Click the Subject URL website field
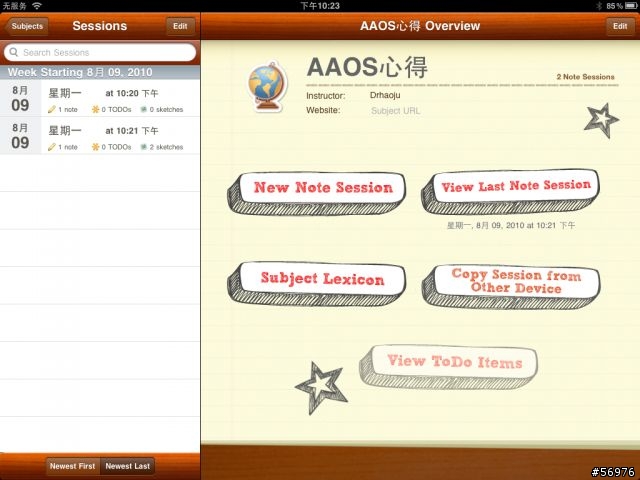Viewport: 640px width, 480px height. 395,111
